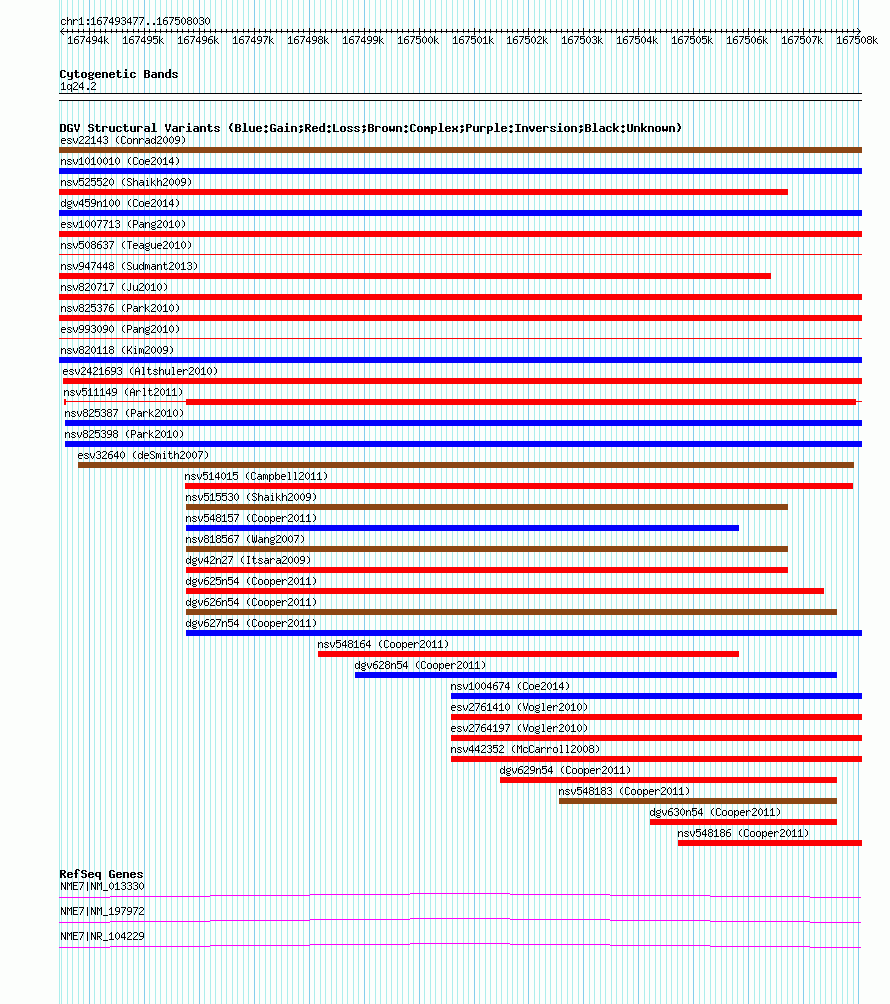Screen dimensions: 890x1004
Task: Click the NME7|NM_197972 gene label
Action: [102, 911]
